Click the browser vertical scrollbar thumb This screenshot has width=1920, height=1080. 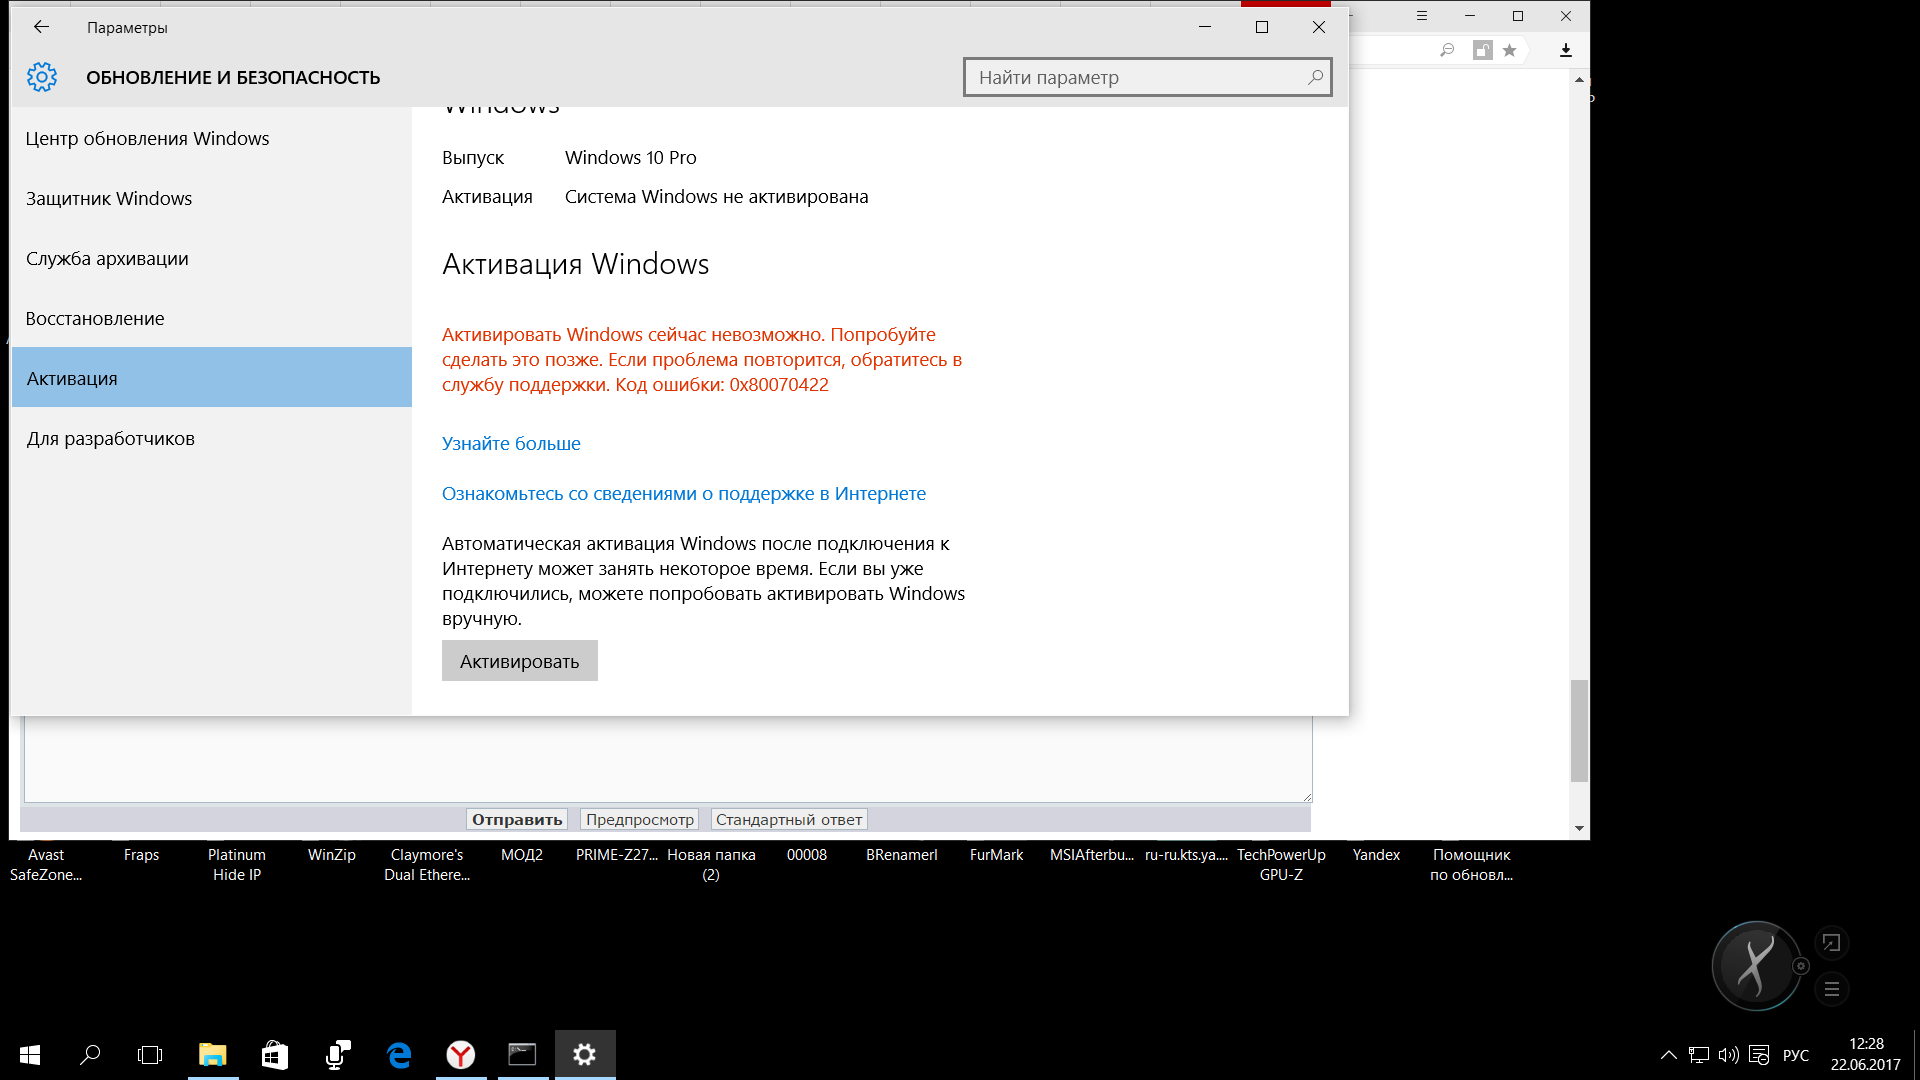[x=1579, y=730]
